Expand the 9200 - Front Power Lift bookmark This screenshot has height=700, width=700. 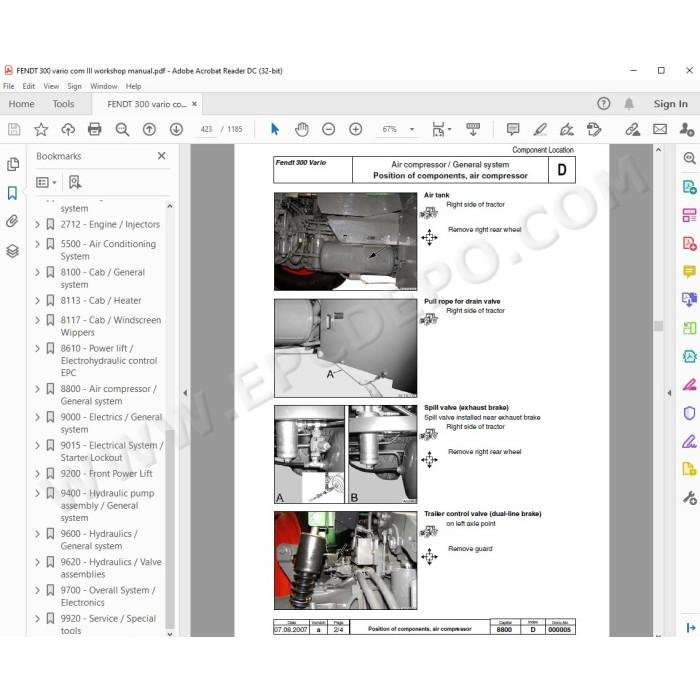(x=38, y=474)
